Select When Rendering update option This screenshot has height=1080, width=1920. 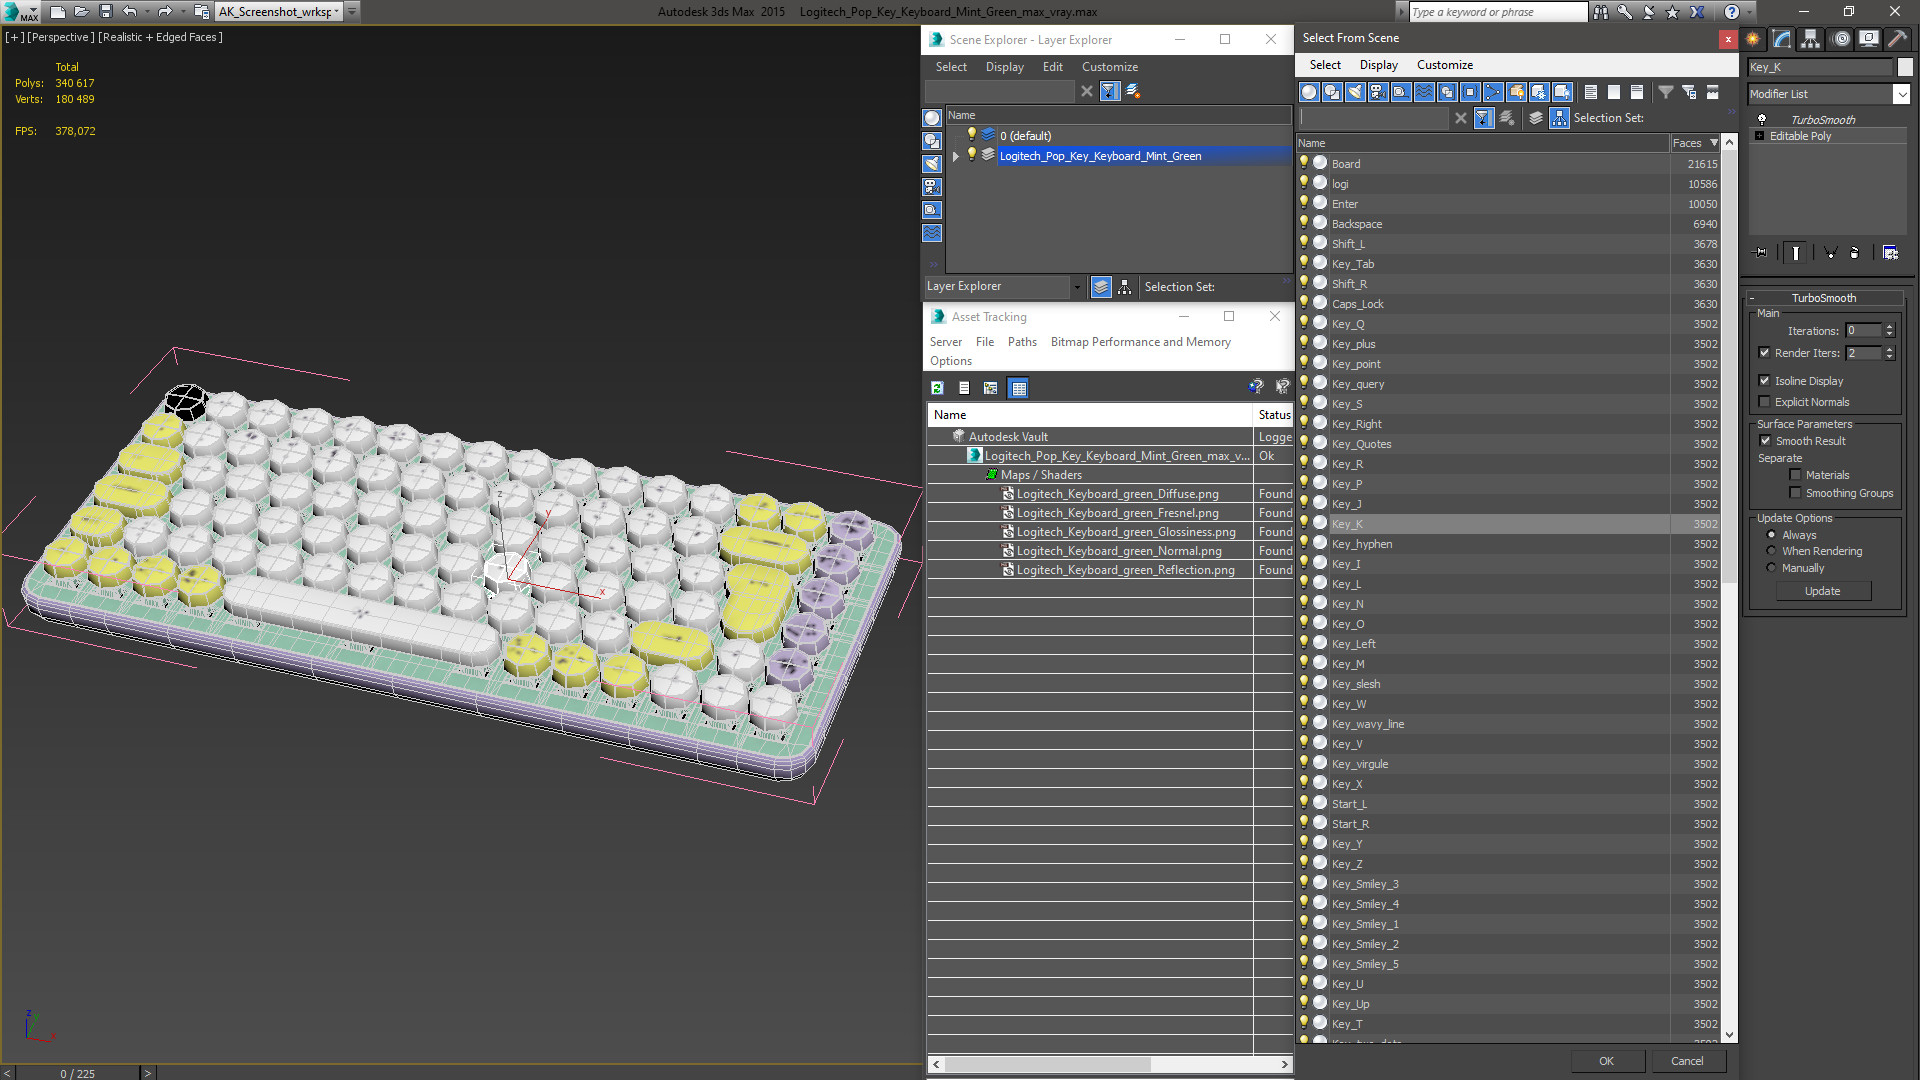click(1771, 551)
